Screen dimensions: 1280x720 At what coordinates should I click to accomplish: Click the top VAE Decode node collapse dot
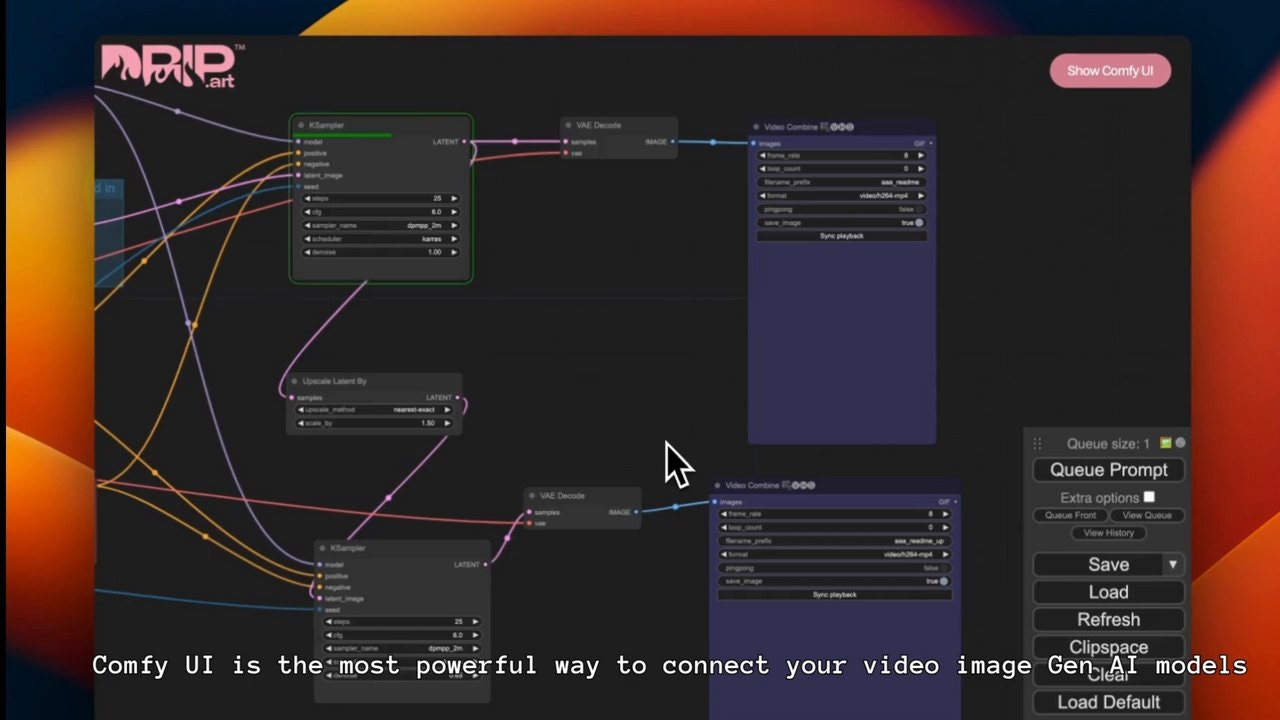click(x=569, y=126)
